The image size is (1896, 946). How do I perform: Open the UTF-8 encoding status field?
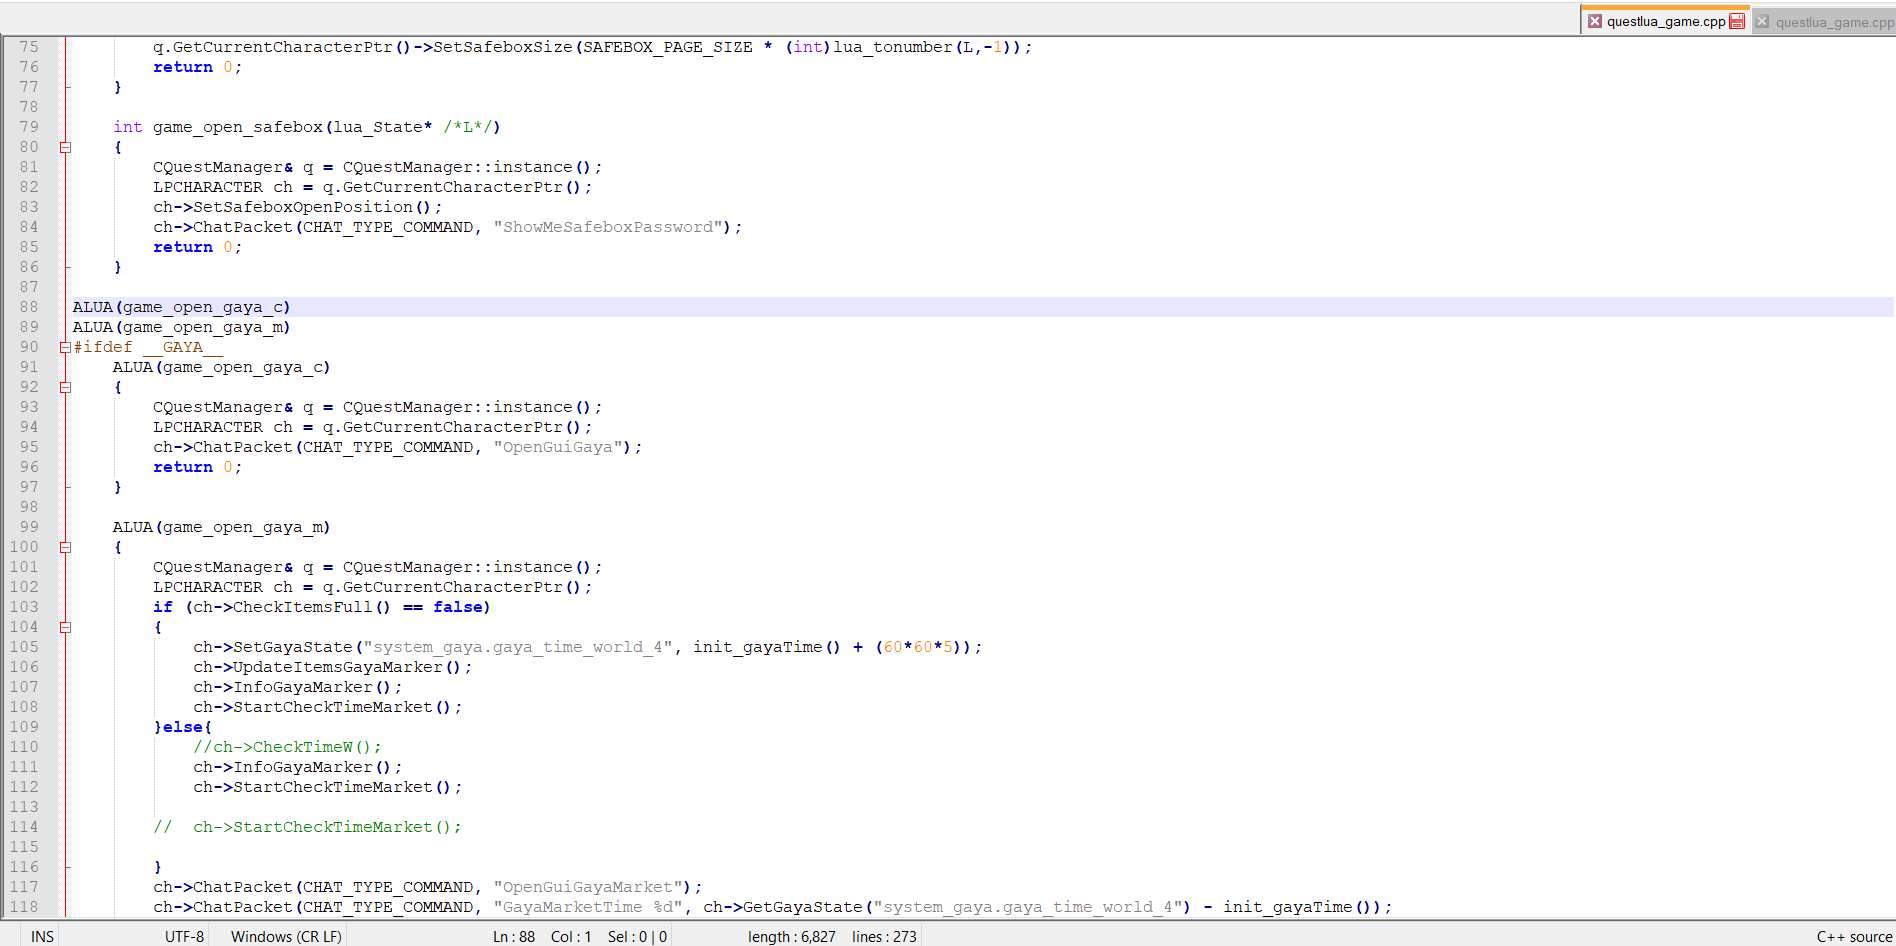point(185,936)
